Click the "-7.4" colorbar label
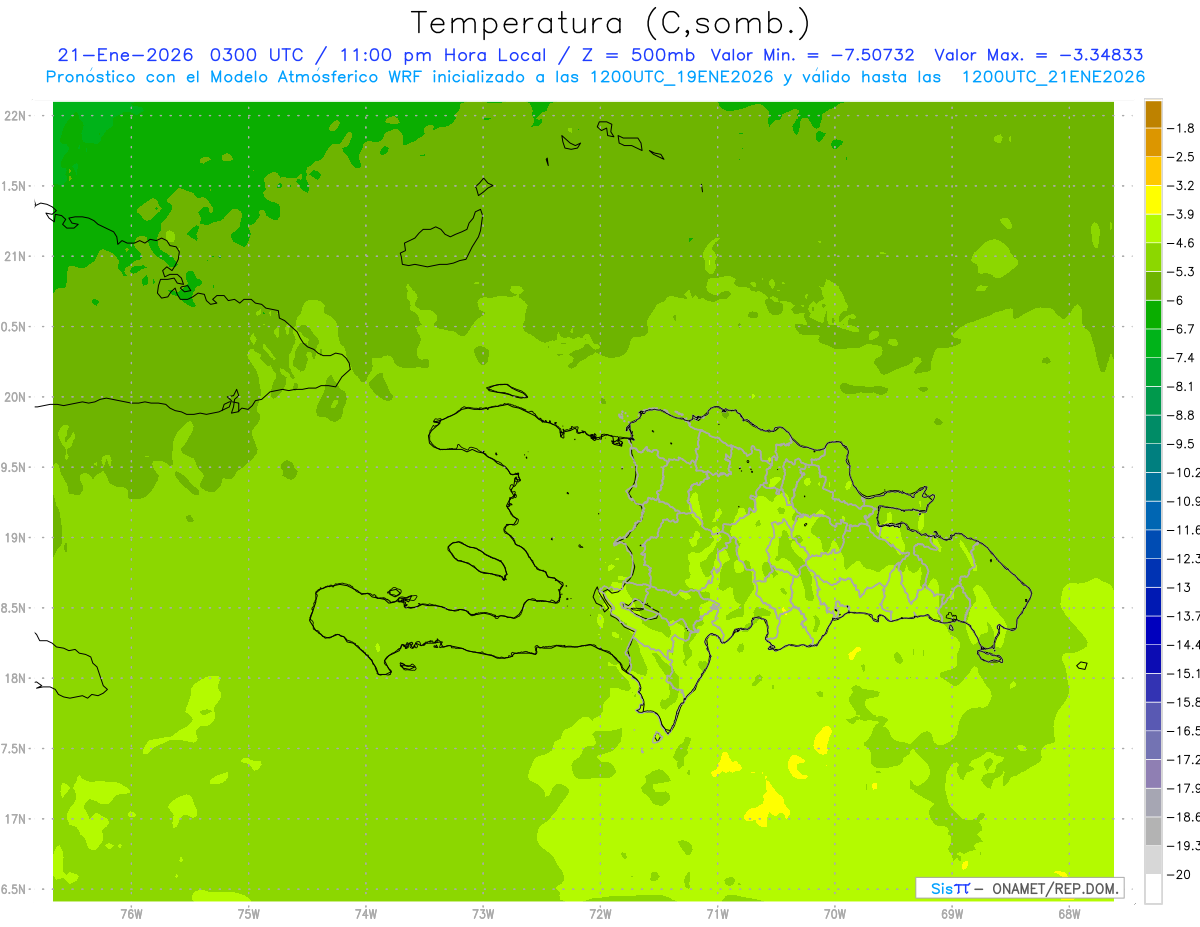 coord(1182,358)
